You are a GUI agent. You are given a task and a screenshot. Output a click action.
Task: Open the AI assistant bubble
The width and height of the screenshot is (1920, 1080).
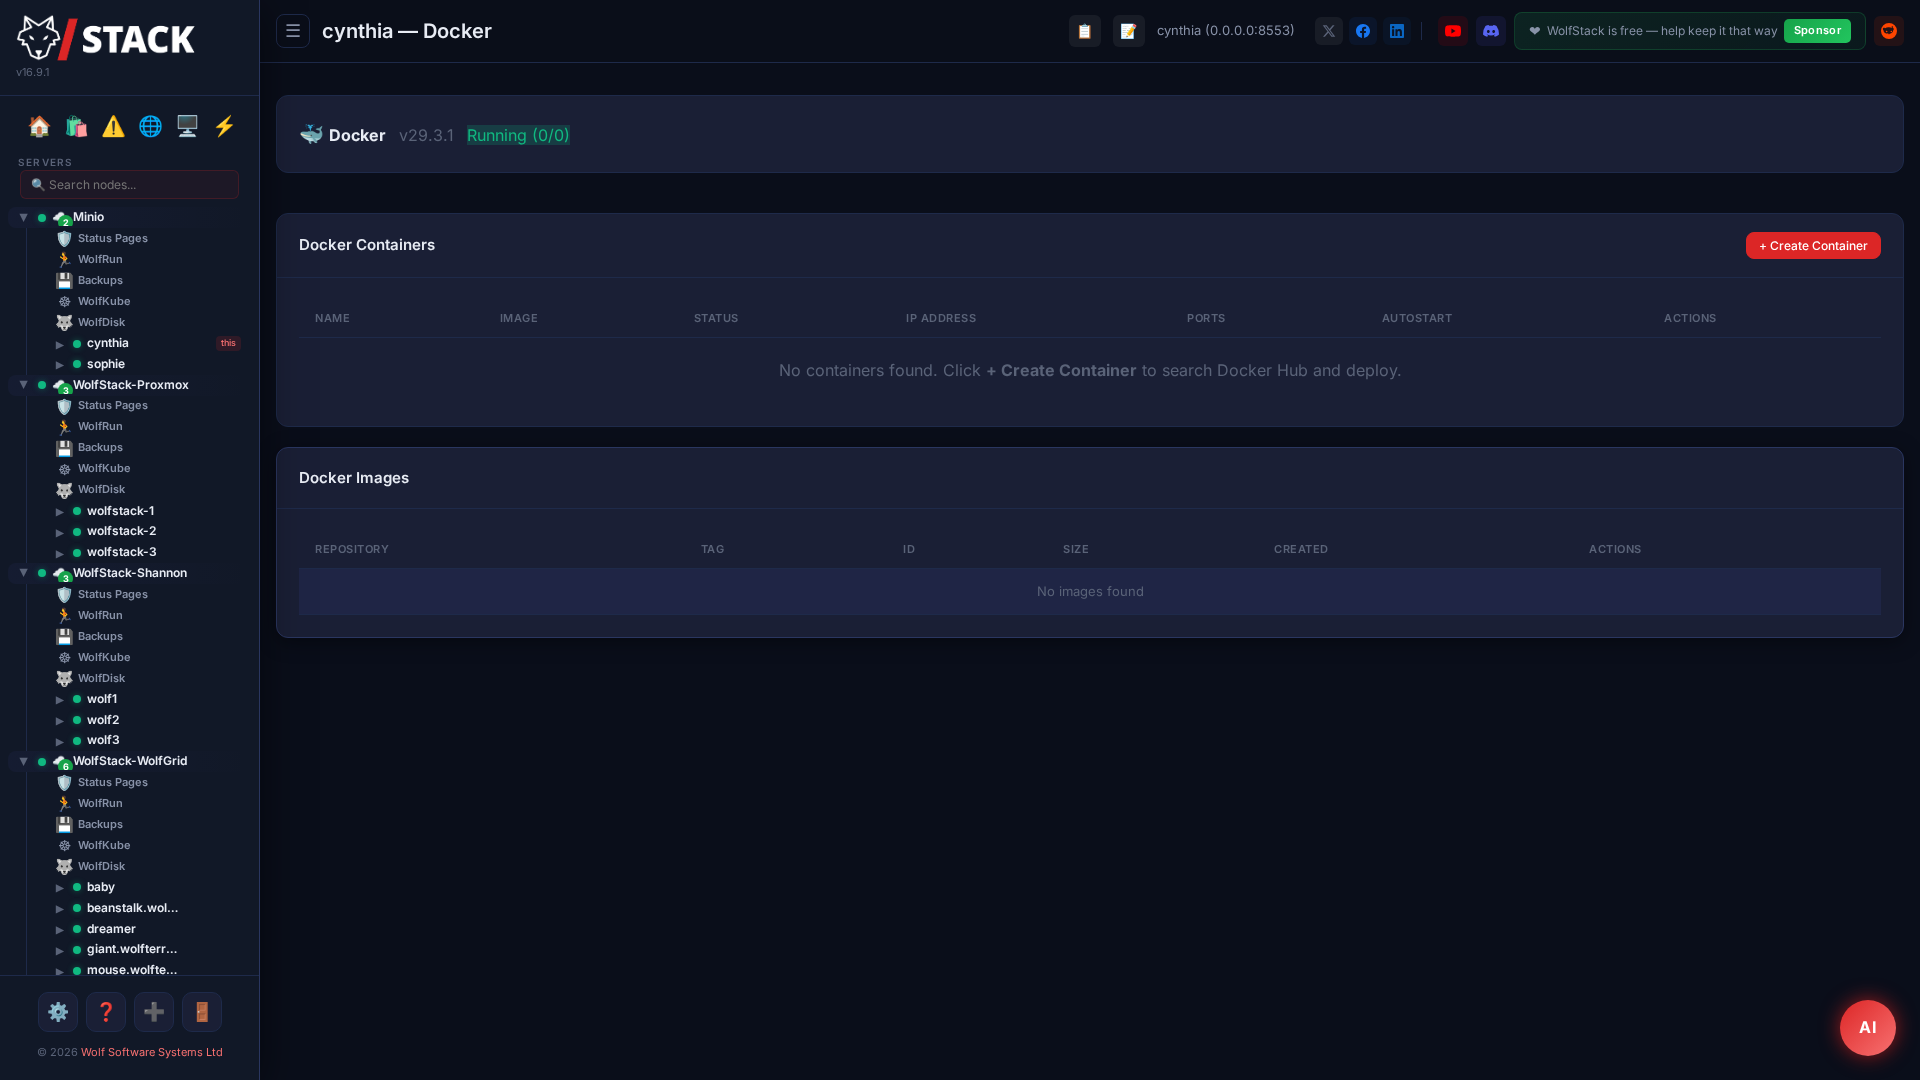(1868, 1028)
